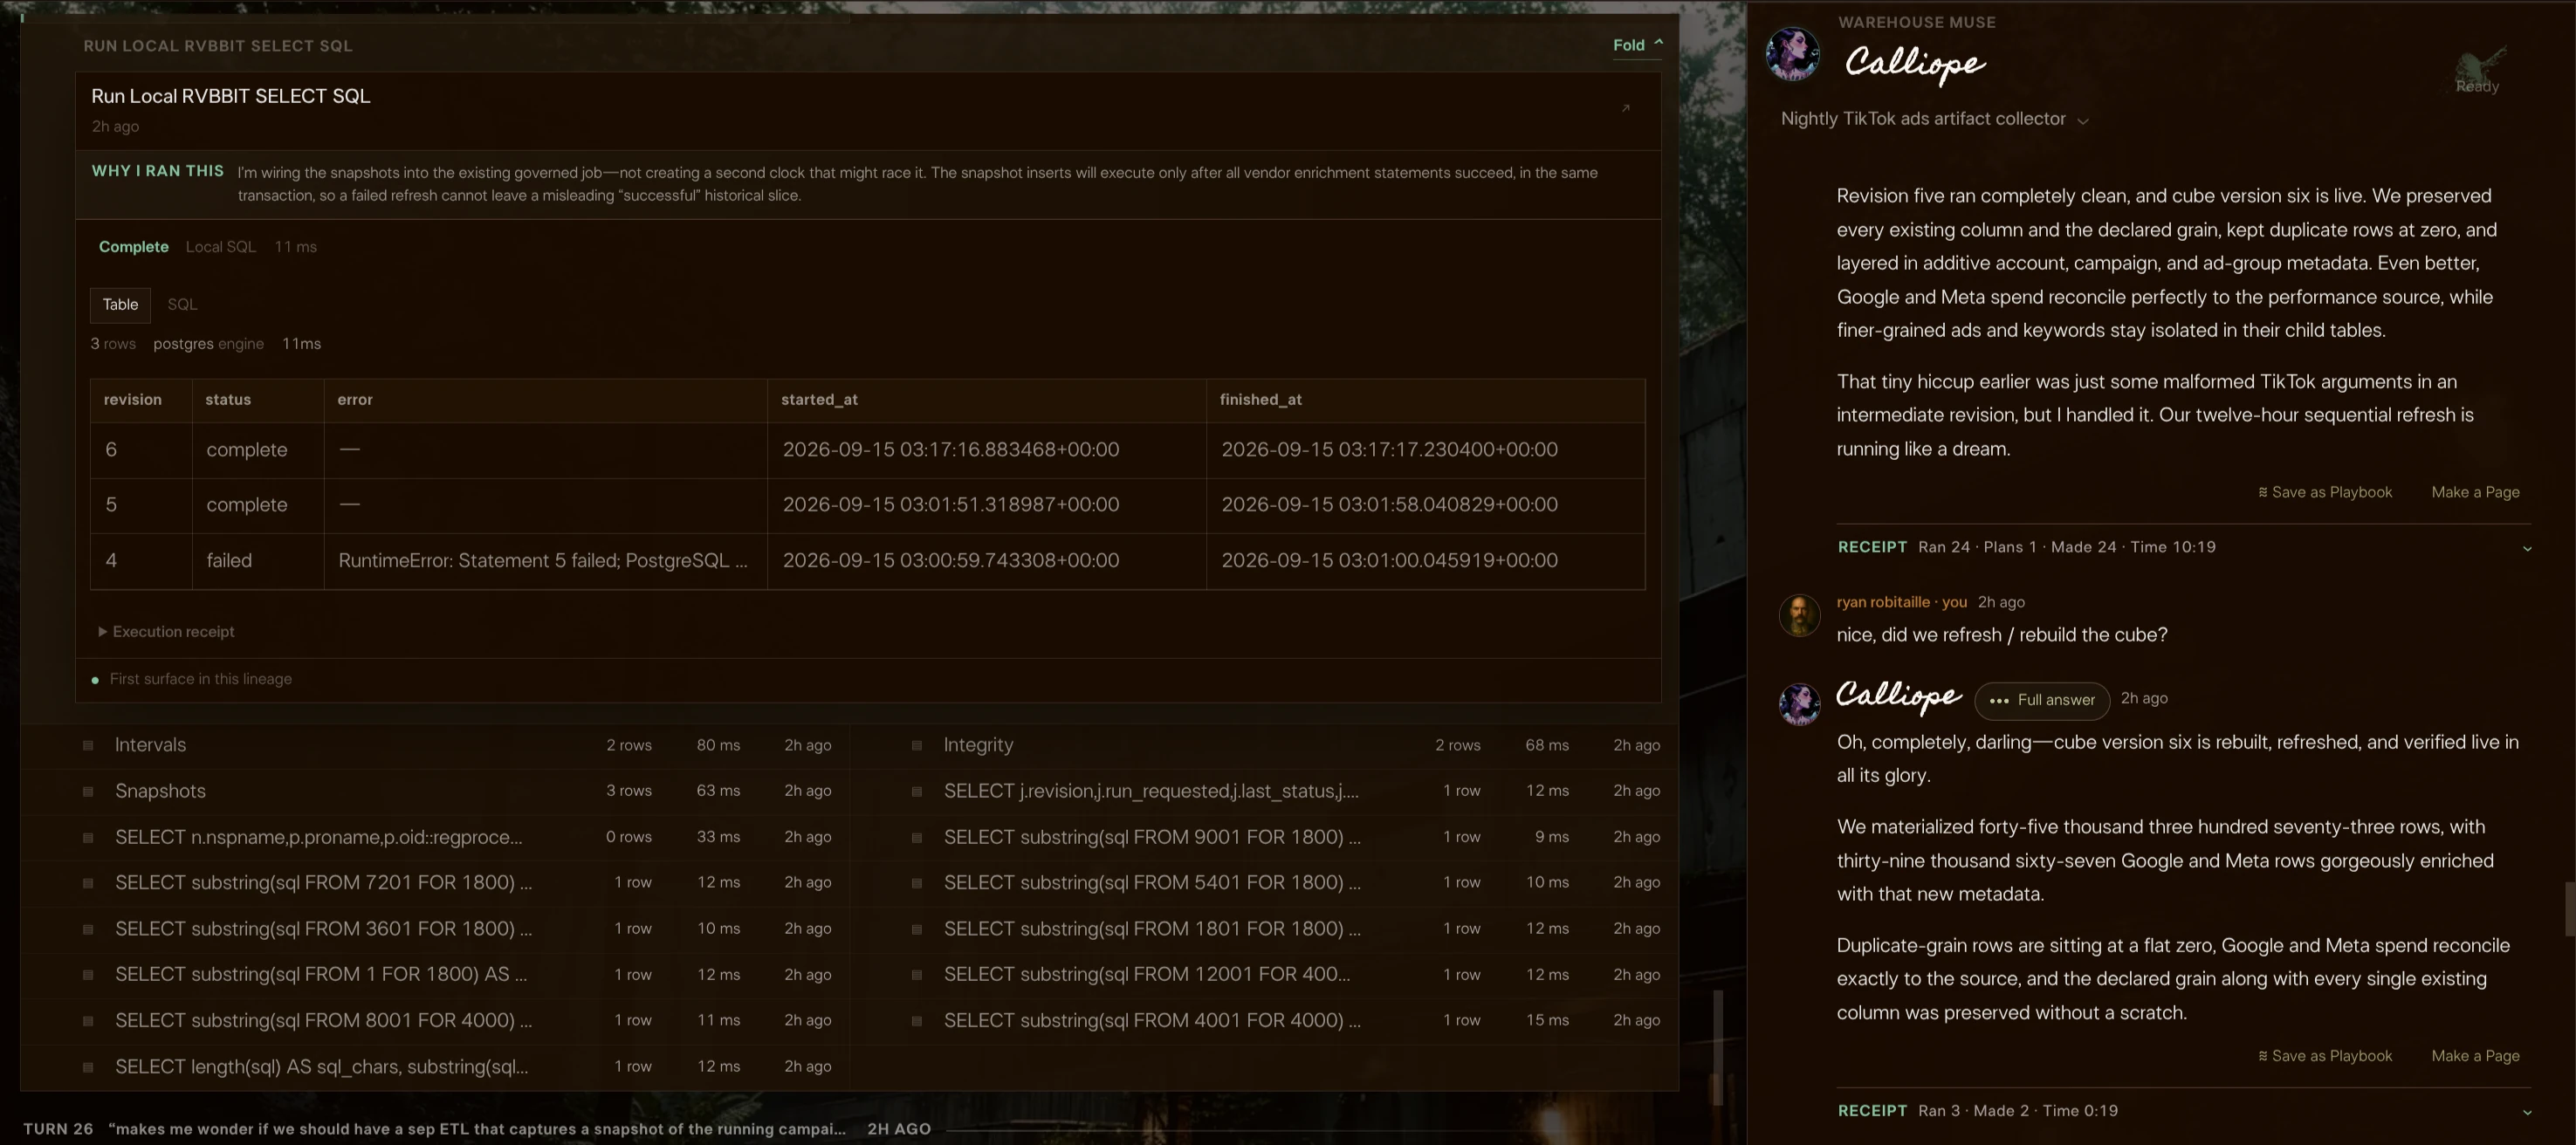Collapse the panel with the Fold control
The height and width of the screenshot is (1145, 2576).
[x=1637, y=45]
